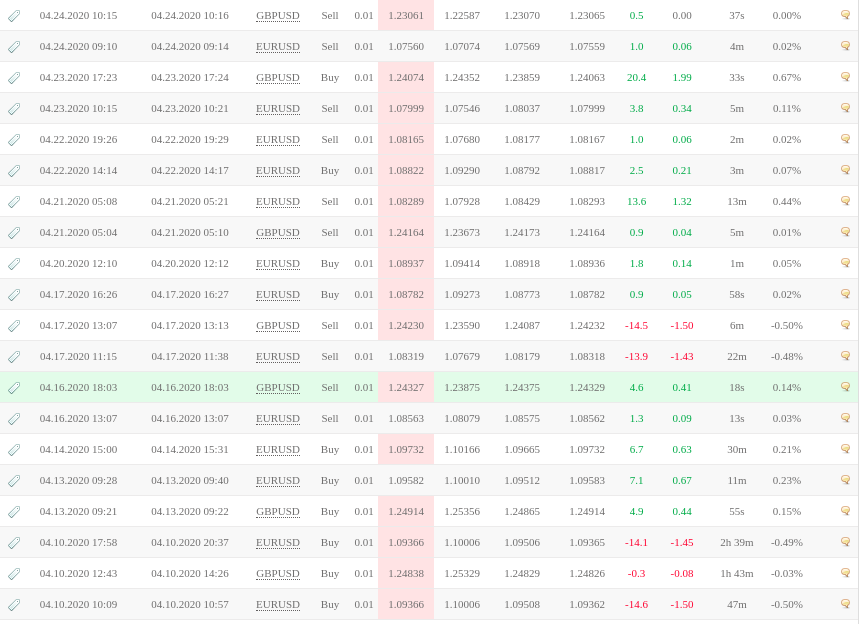Open comment bubble for trade opened 04.16.2020 18:03
This screenshot has height=624, width=859.
pos(845,387)
